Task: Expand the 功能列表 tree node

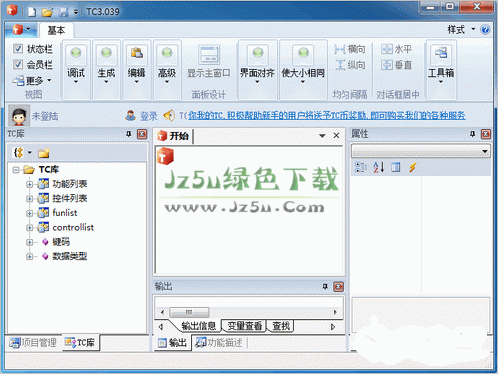Action: click(30, 184)
